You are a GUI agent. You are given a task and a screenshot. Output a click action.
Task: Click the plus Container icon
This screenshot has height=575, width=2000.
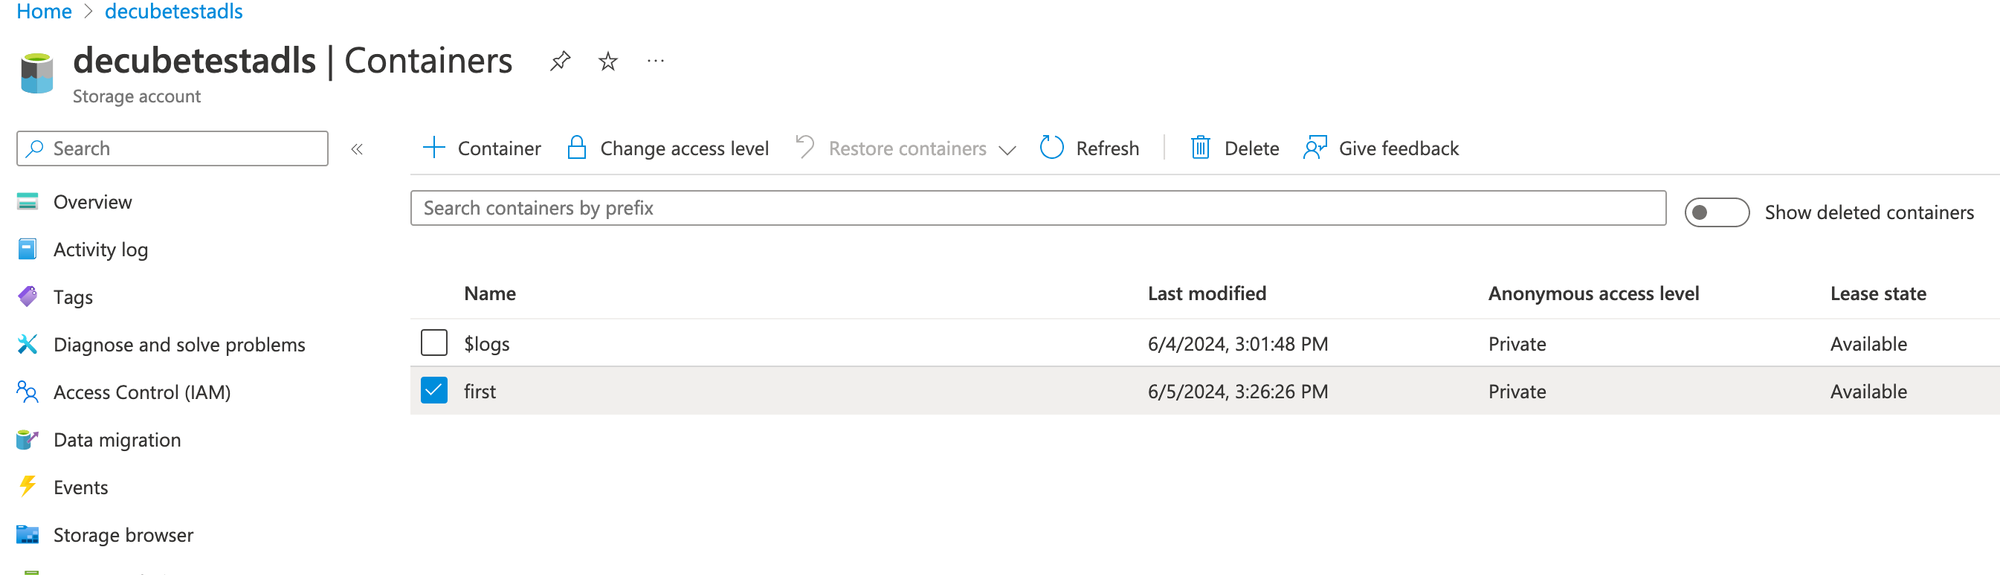(434, 148)
